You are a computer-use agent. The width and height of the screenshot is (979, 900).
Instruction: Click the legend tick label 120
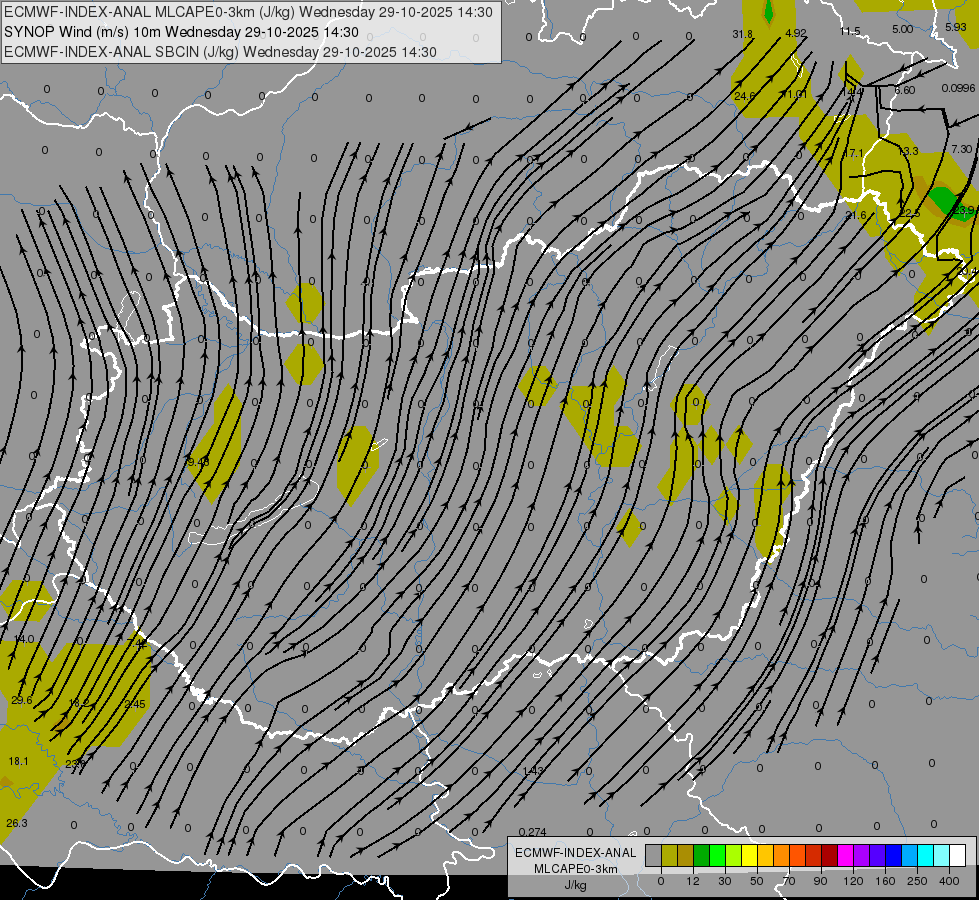853,881
